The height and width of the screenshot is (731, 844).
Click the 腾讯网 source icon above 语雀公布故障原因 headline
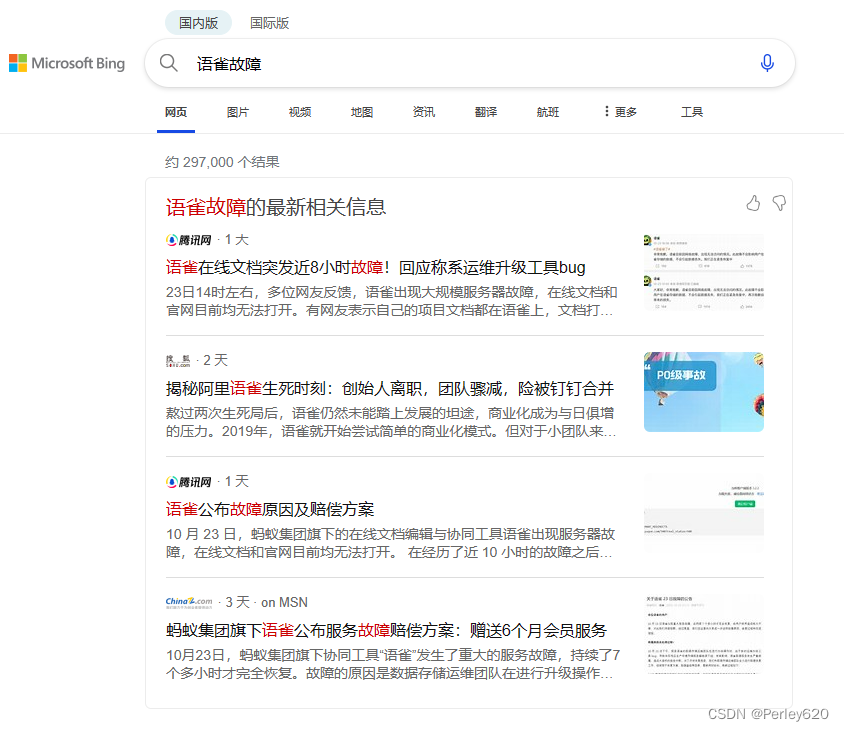188,482
